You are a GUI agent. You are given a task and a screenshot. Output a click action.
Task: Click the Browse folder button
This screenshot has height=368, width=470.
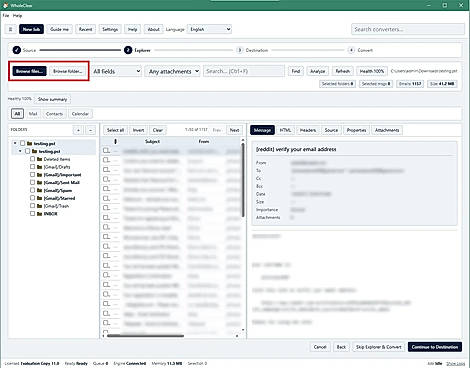click(68, 71)
